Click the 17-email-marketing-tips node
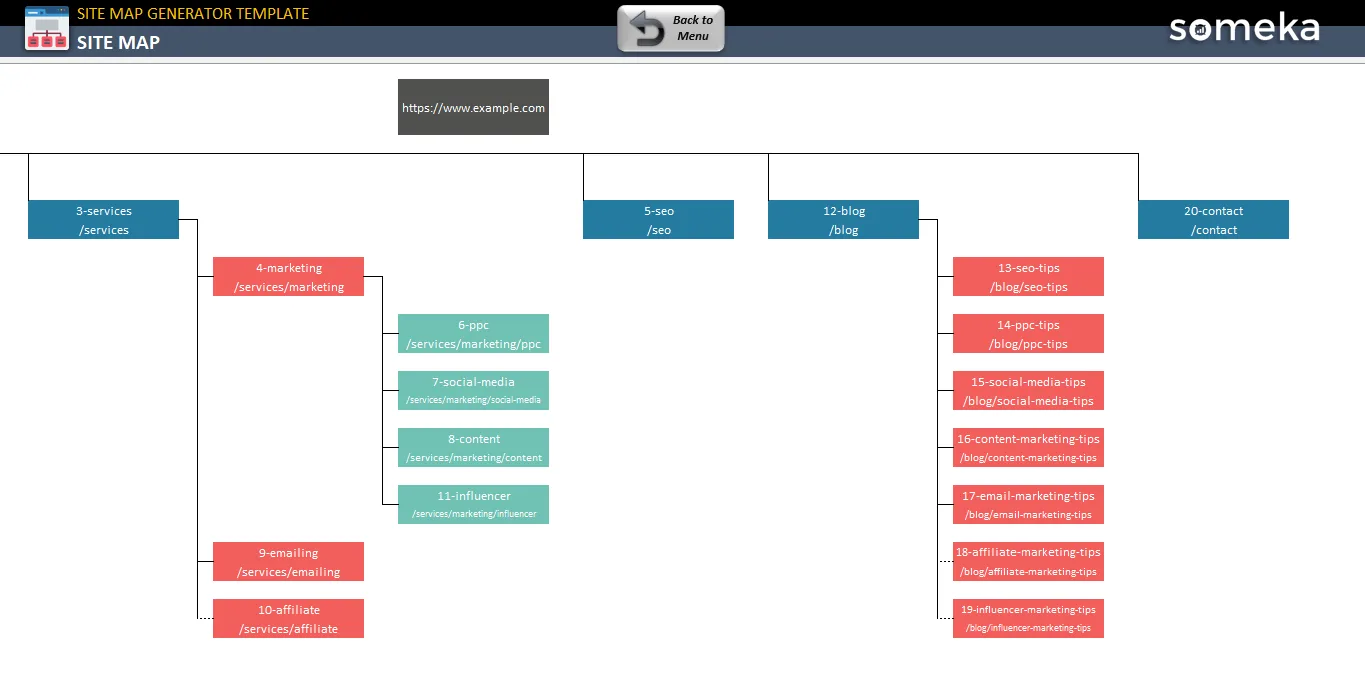1365x700 pixels. point(1028,505)
